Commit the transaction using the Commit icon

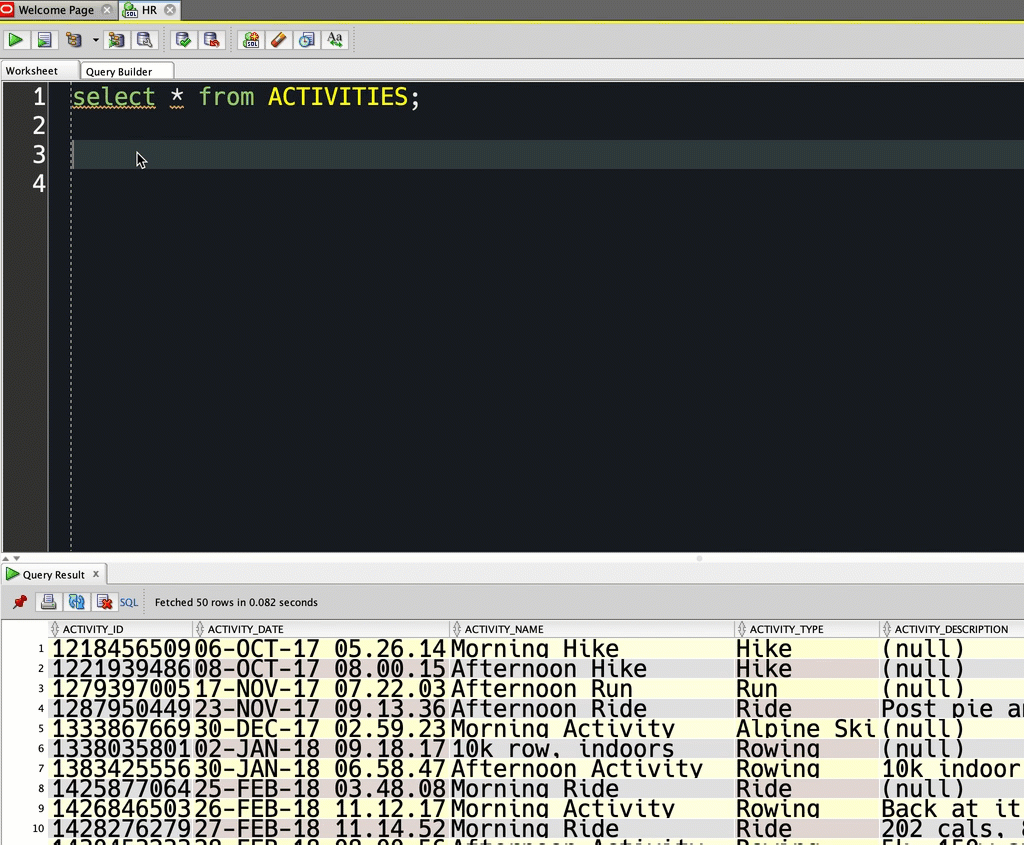pos(182,40)
